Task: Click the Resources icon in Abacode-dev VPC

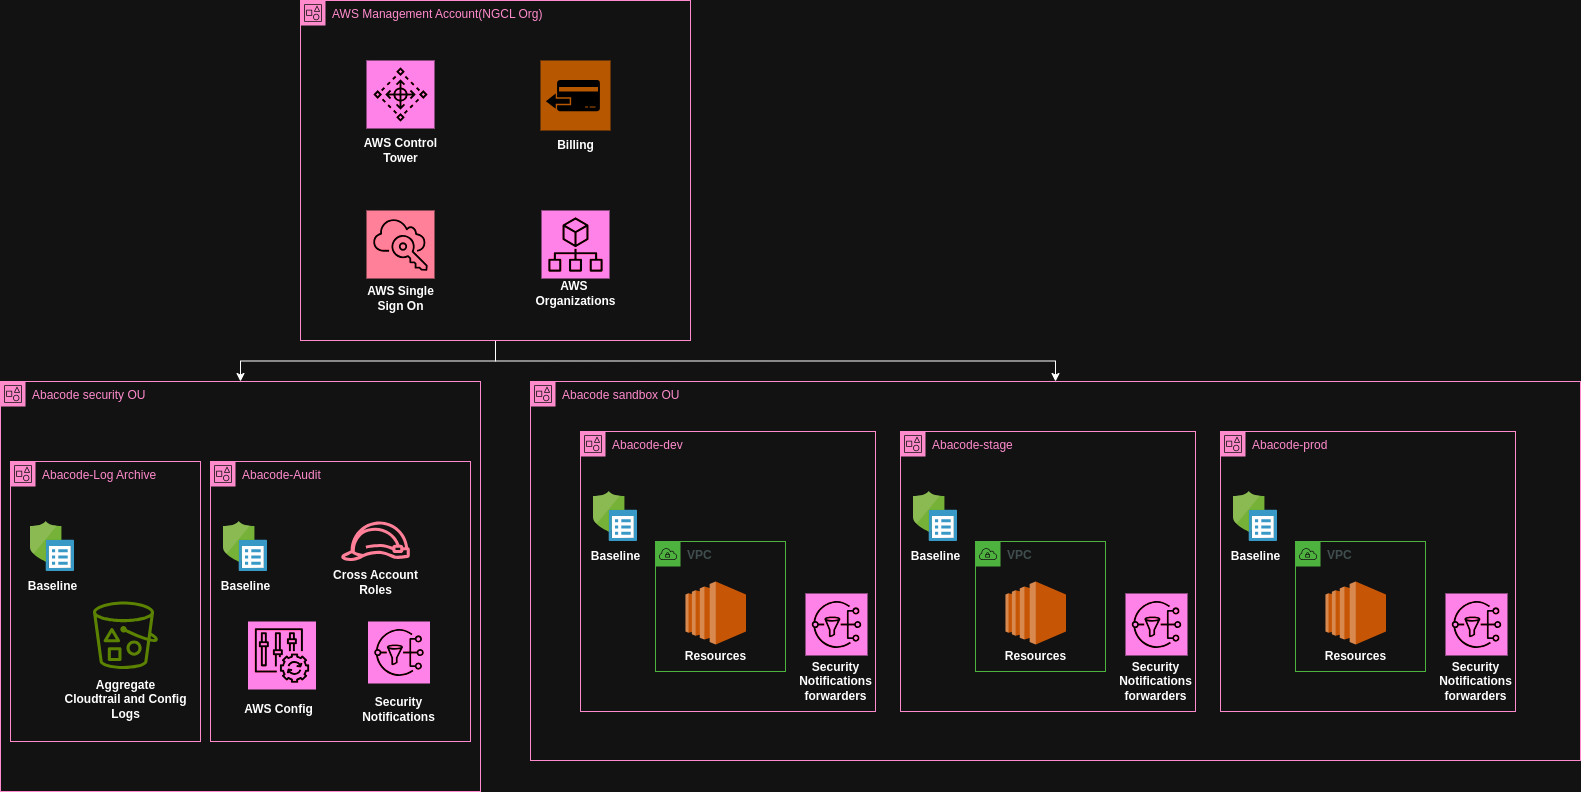Action: click(x=715, y=613)
